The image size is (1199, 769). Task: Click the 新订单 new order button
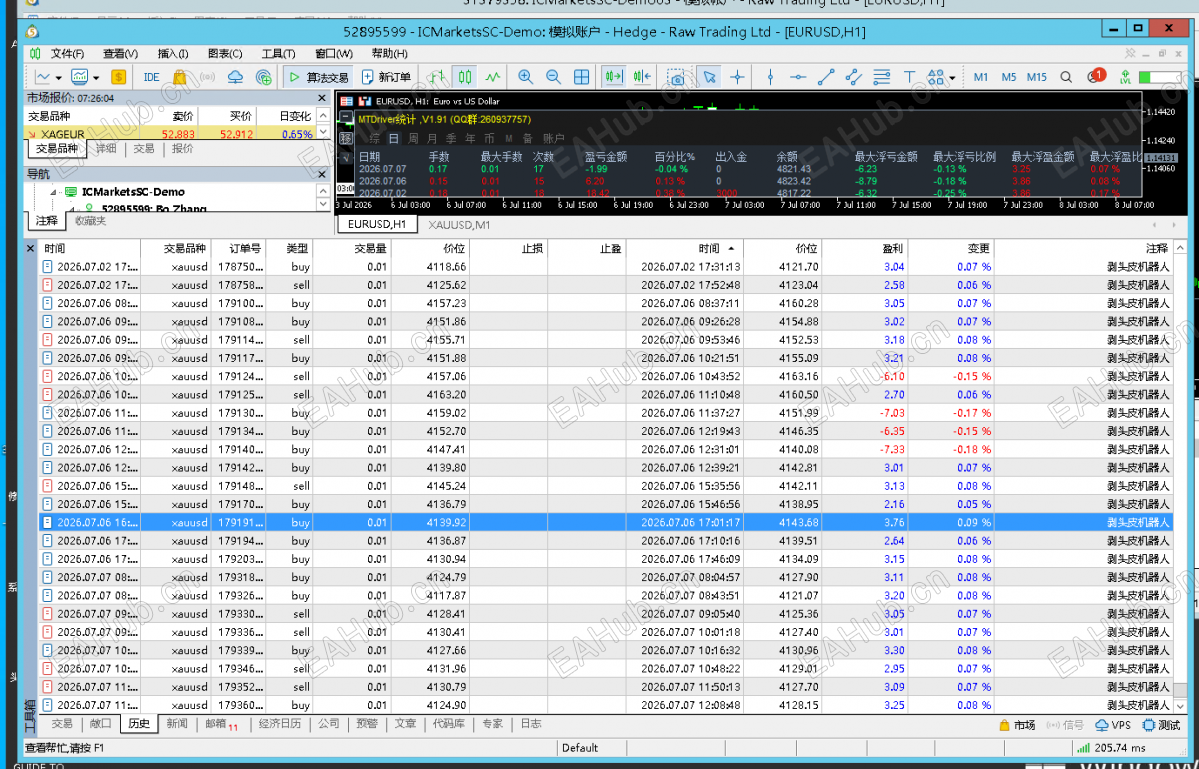click(386, 77)
